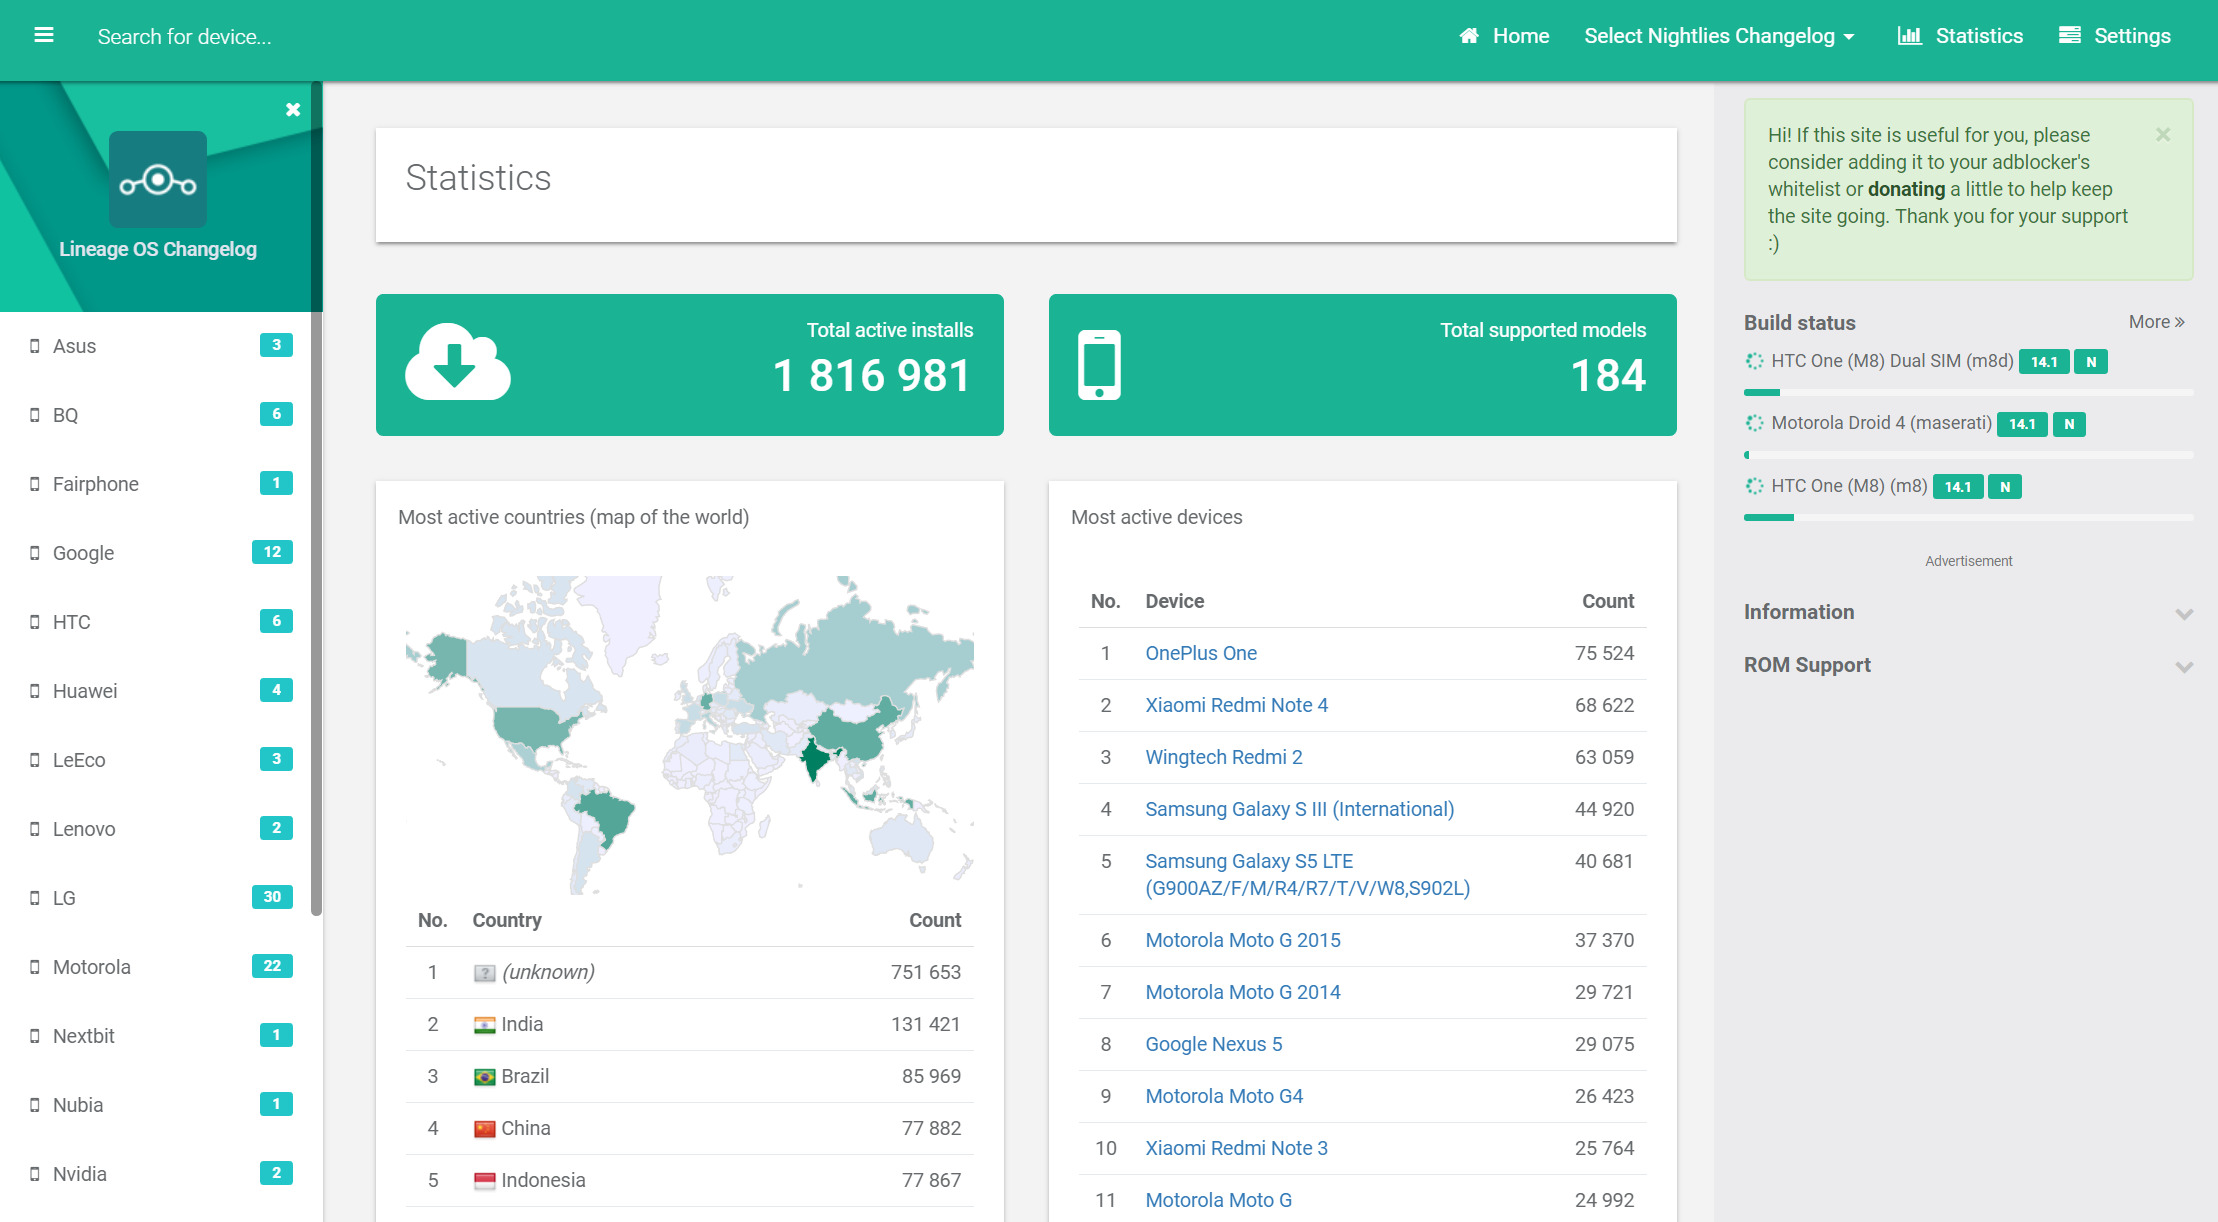
Task: Open Samsung Galaxy S III (International) link
Action: (1299, 809)
